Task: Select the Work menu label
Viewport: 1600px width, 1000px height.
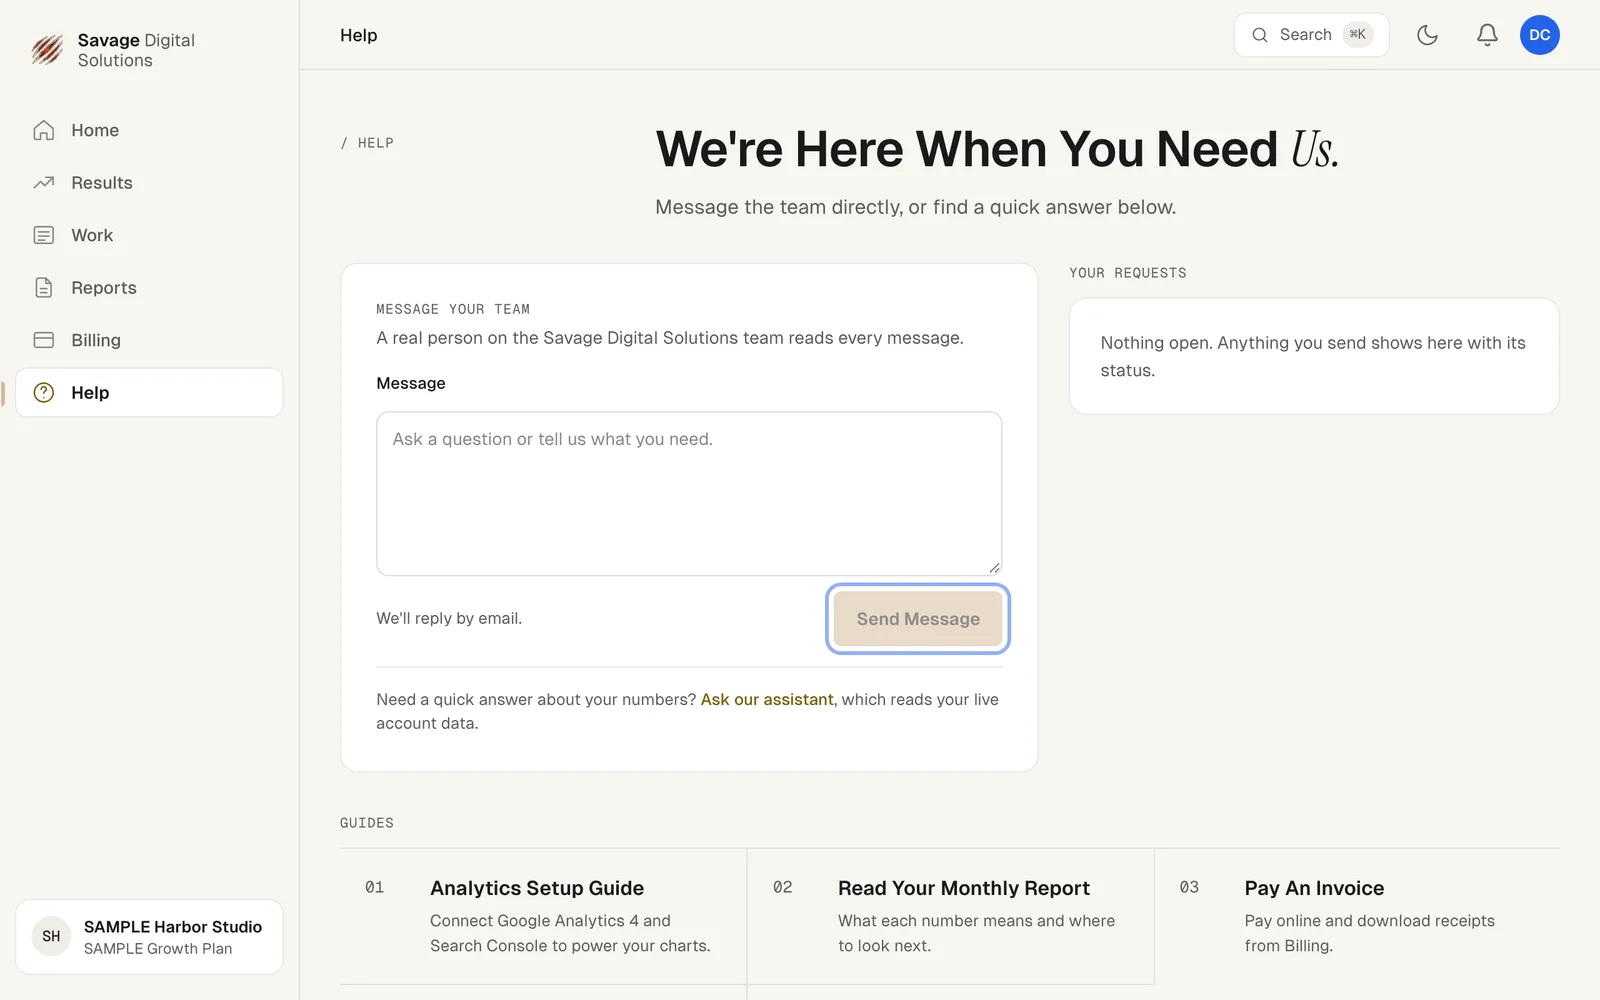Action: pos(92,235)
